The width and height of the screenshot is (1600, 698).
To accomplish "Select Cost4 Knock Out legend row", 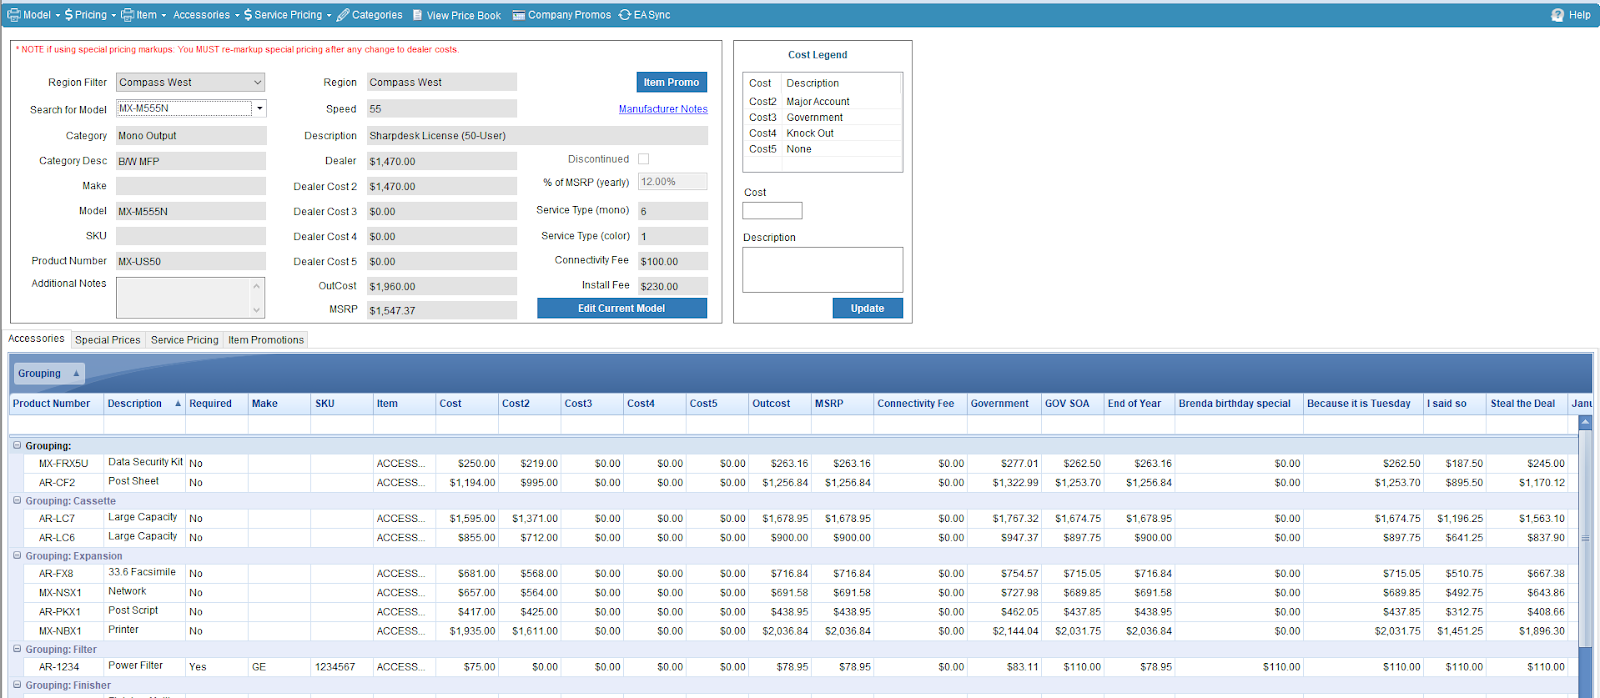I will click(x=822, y=133).
